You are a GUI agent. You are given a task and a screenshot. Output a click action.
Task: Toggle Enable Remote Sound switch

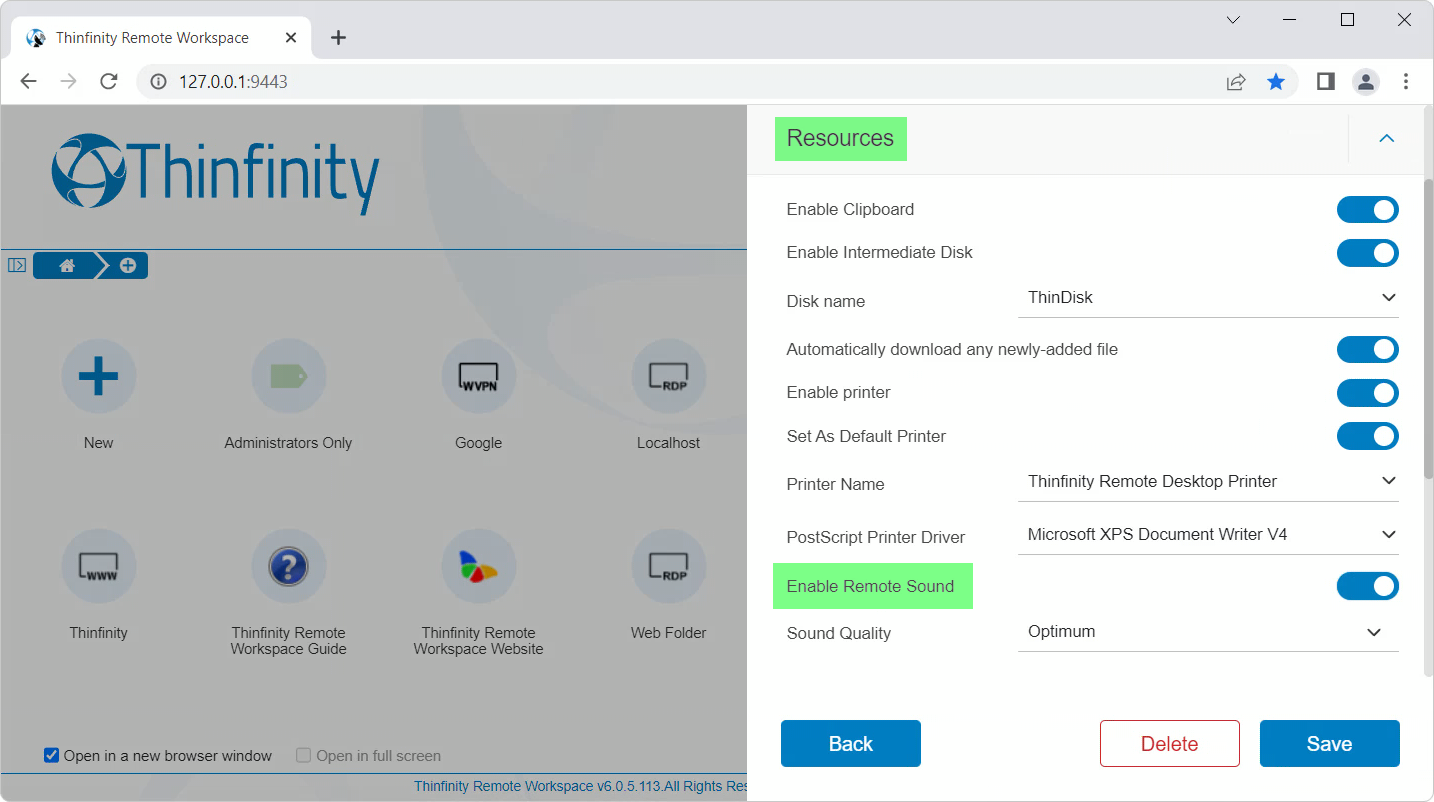(x=1367, y=587)
